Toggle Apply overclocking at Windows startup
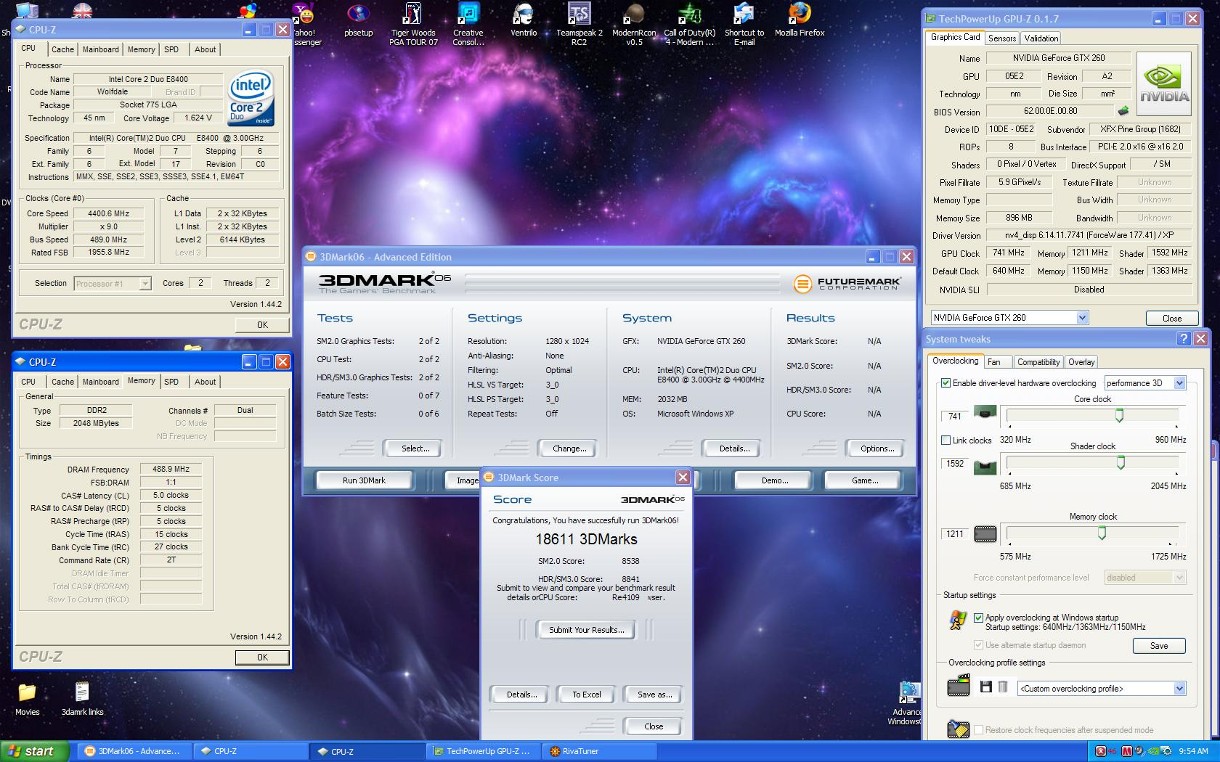This screenshot has width=1220, height=762. point(978,618)
